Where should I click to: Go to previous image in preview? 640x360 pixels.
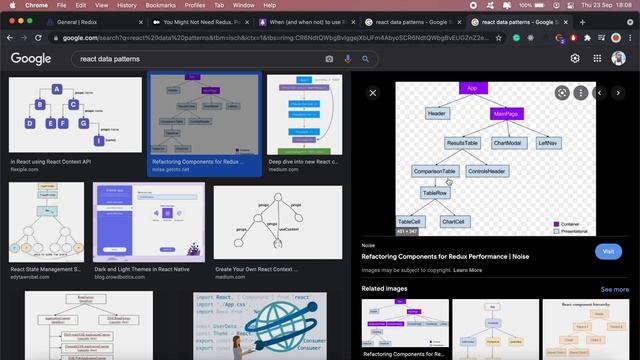600,93
